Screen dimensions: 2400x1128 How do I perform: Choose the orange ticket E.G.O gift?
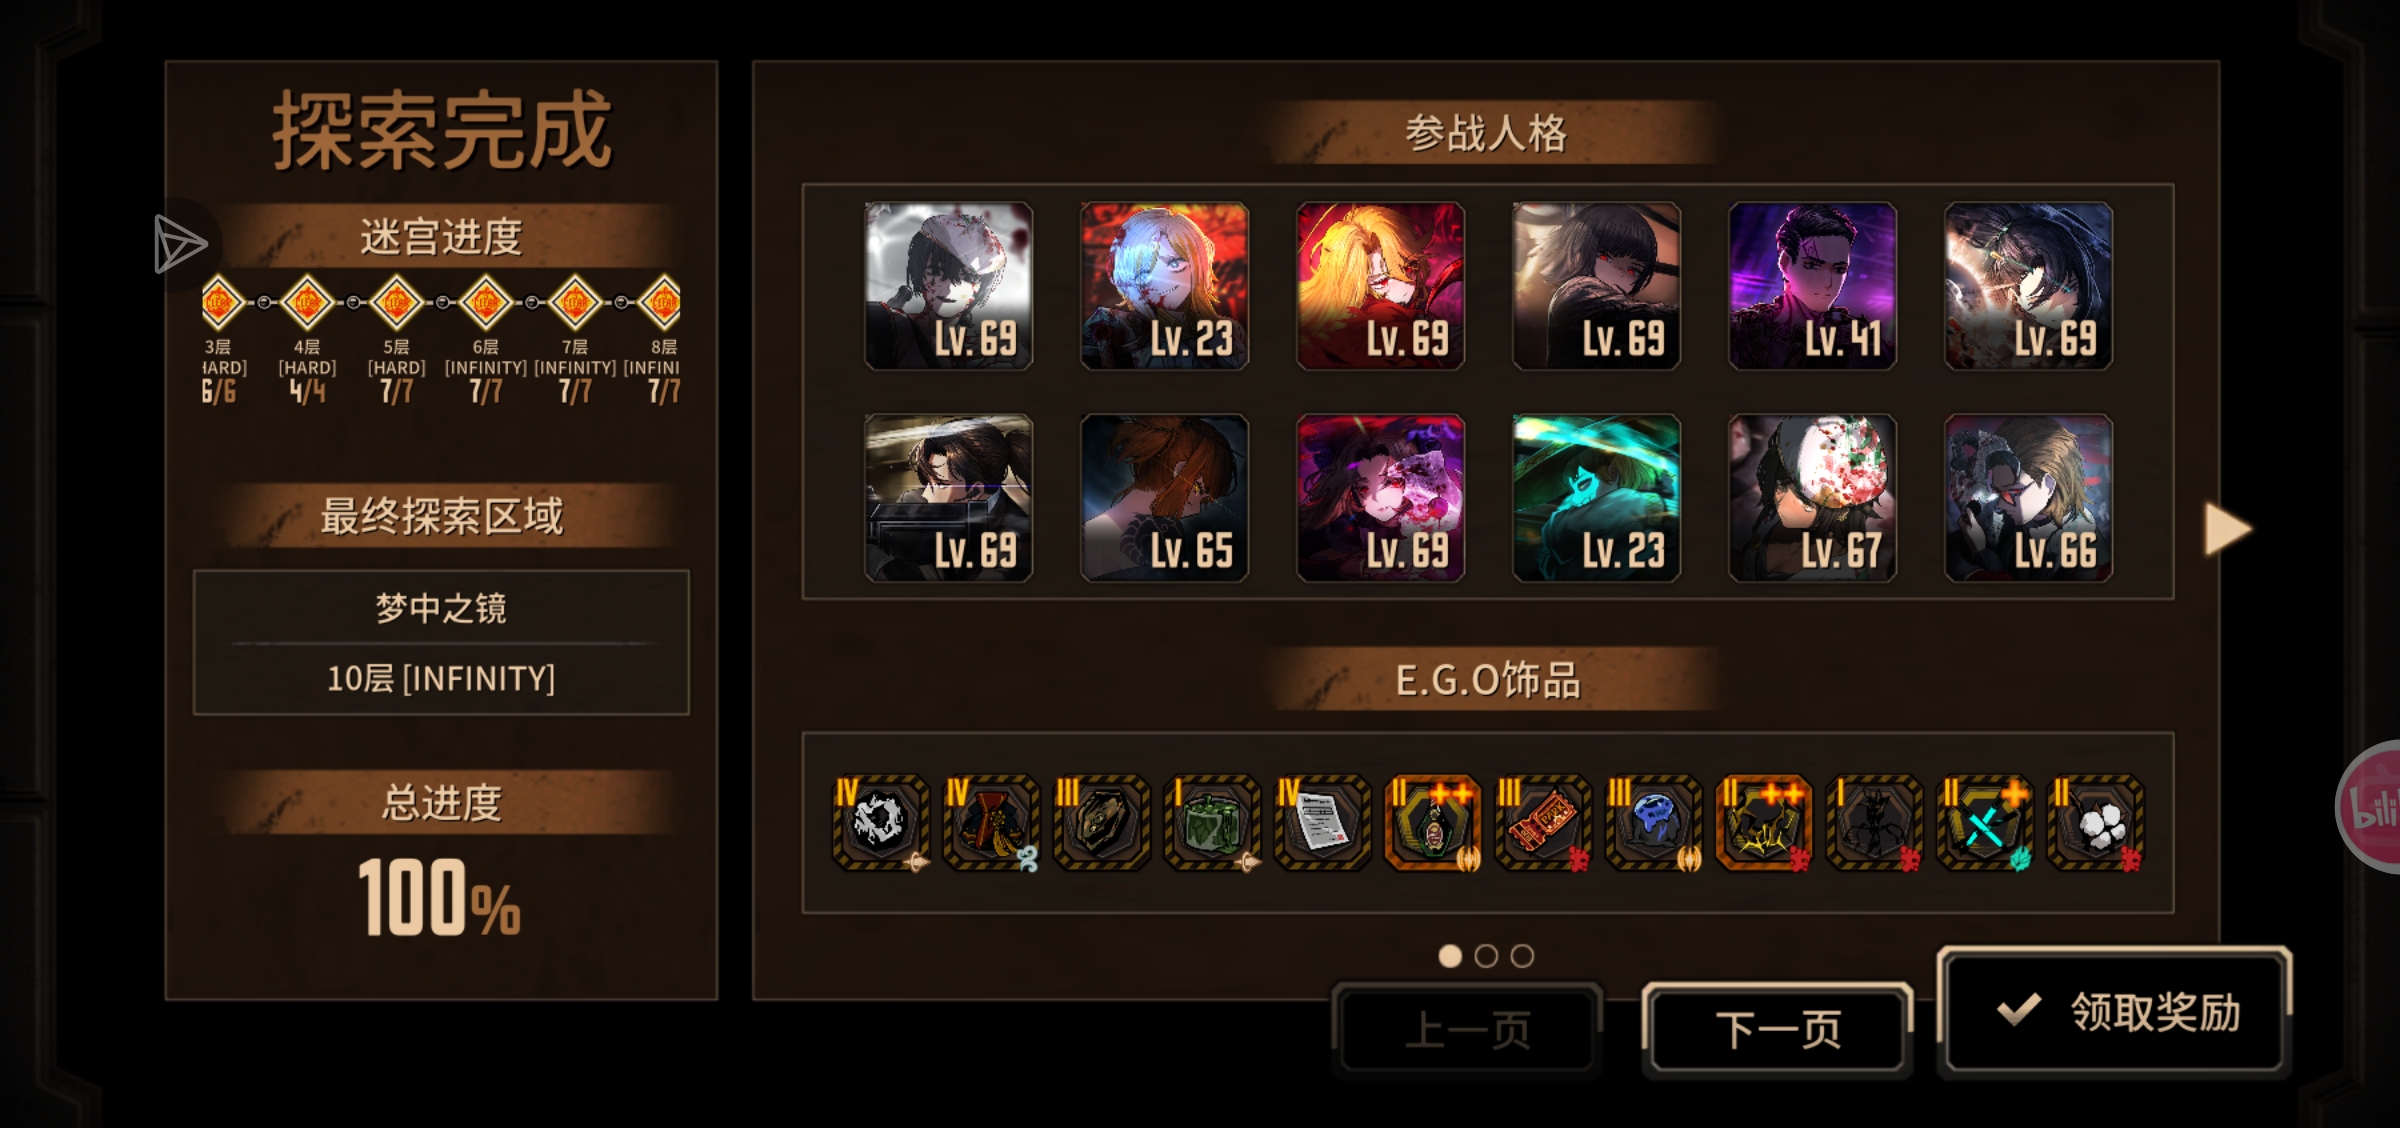click(x=1543, y=822)
